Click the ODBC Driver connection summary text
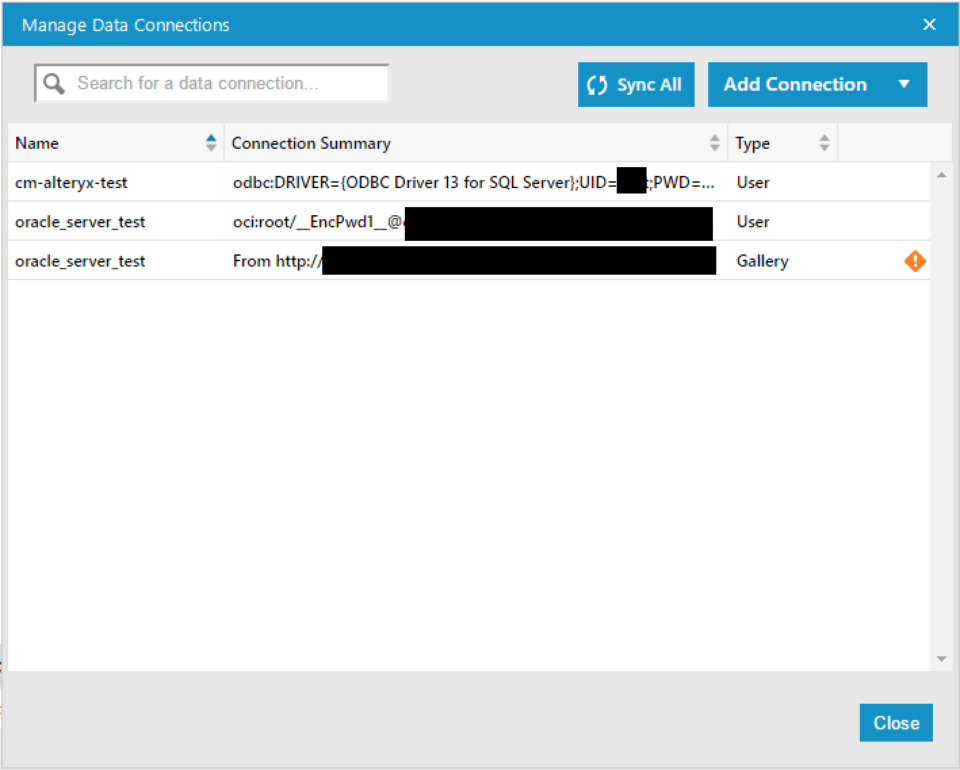The height and width of the screenshot is (770, 960). pos(420,183)
